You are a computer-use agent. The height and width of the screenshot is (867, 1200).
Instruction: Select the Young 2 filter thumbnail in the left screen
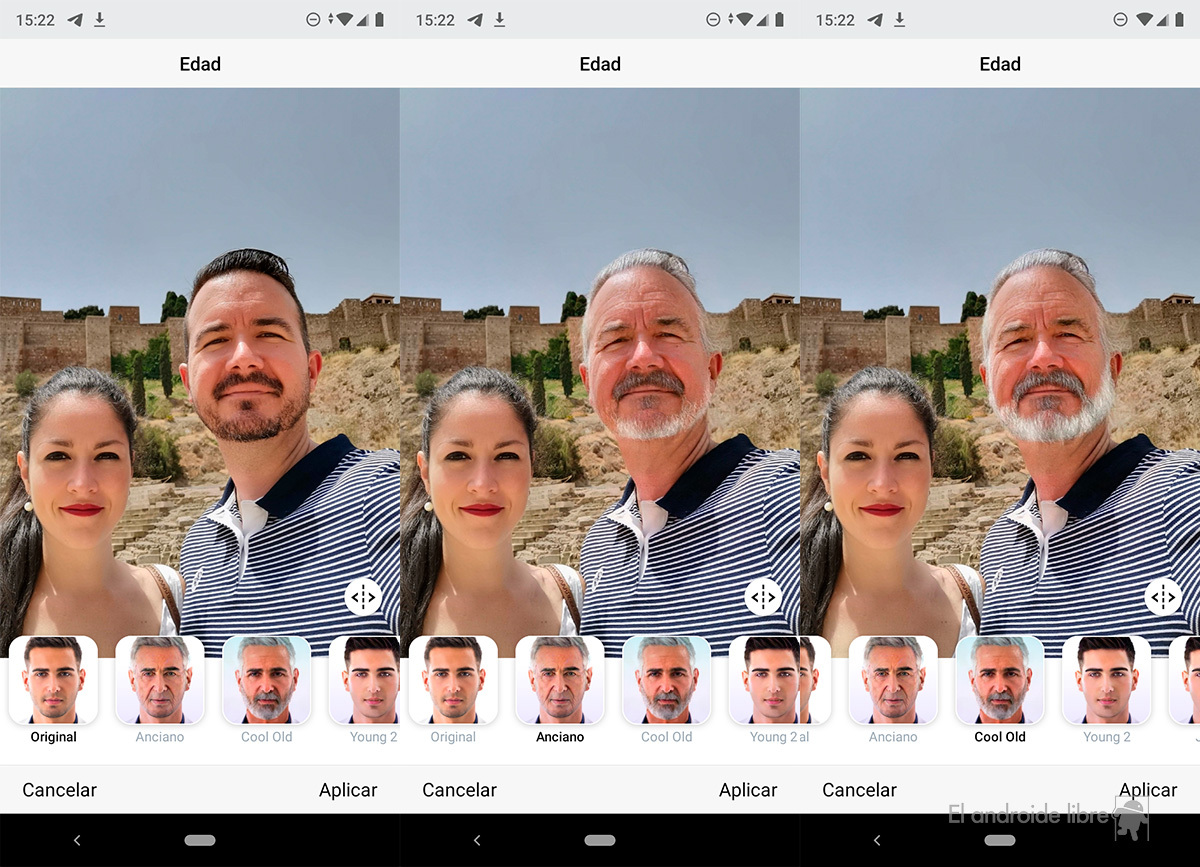[366, 680]
